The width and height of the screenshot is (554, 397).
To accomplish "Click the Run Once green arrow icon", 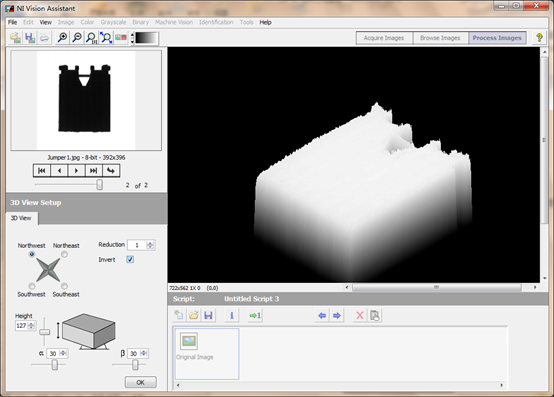I will 255,315.
